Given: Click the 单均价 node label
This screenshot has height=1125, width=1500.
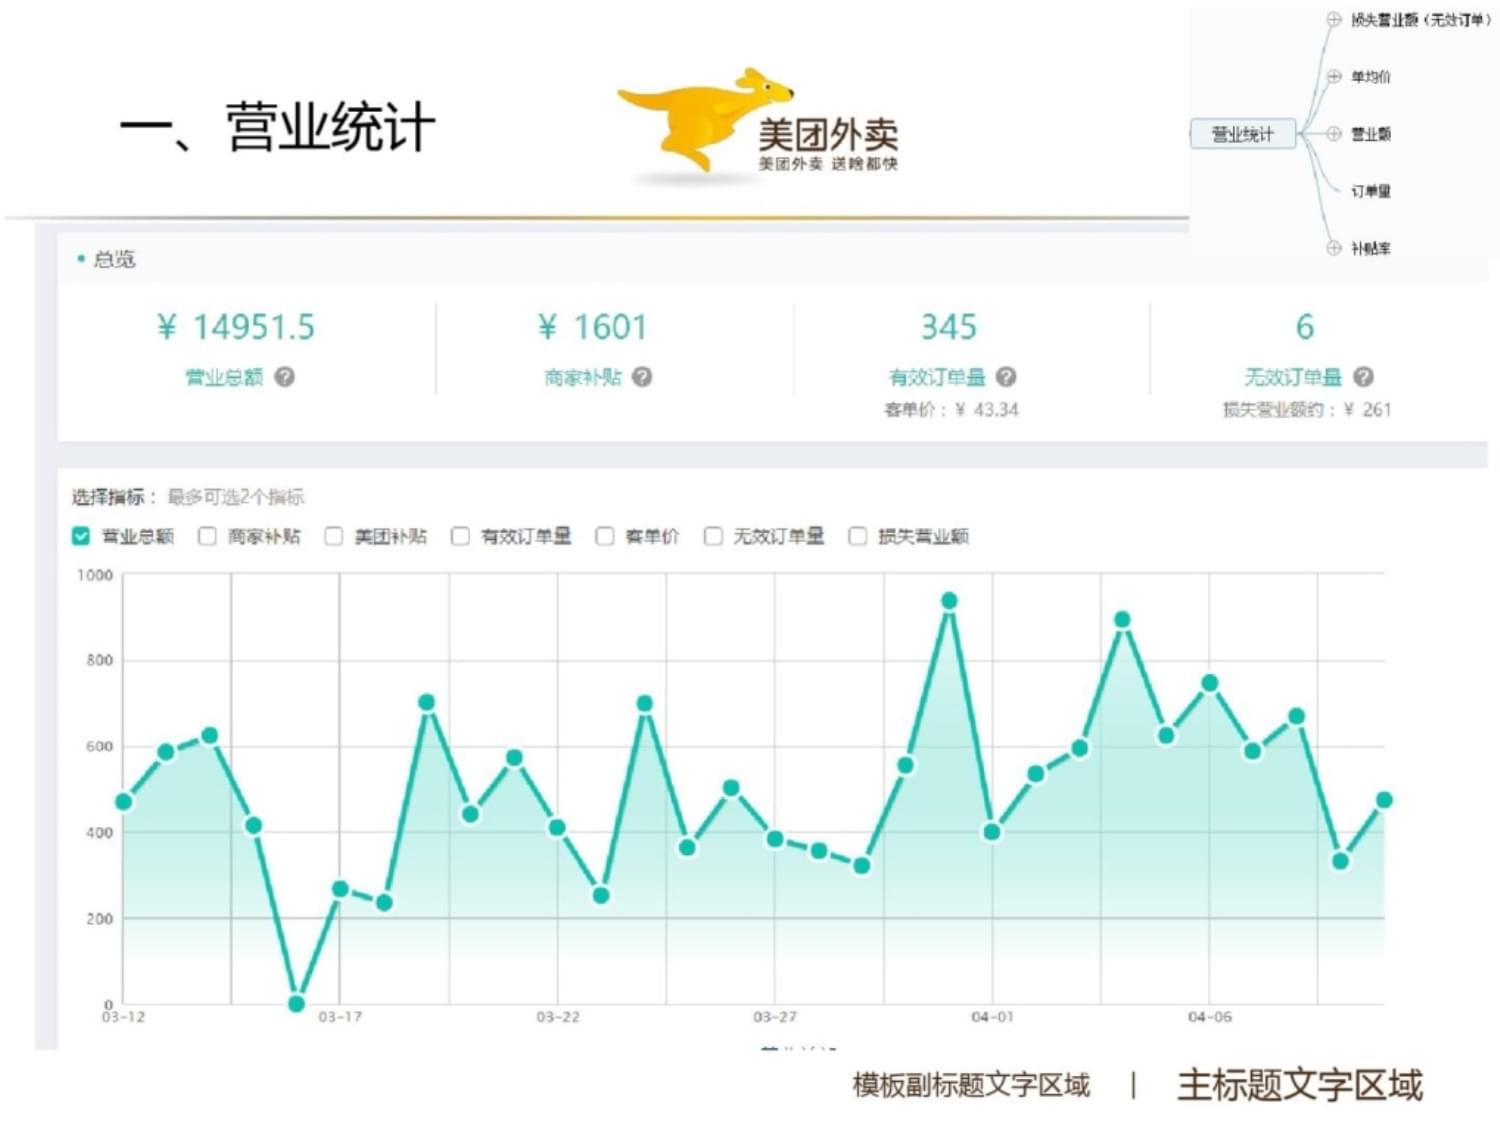Looking at the screenshot, I should tap(1371, 76).
